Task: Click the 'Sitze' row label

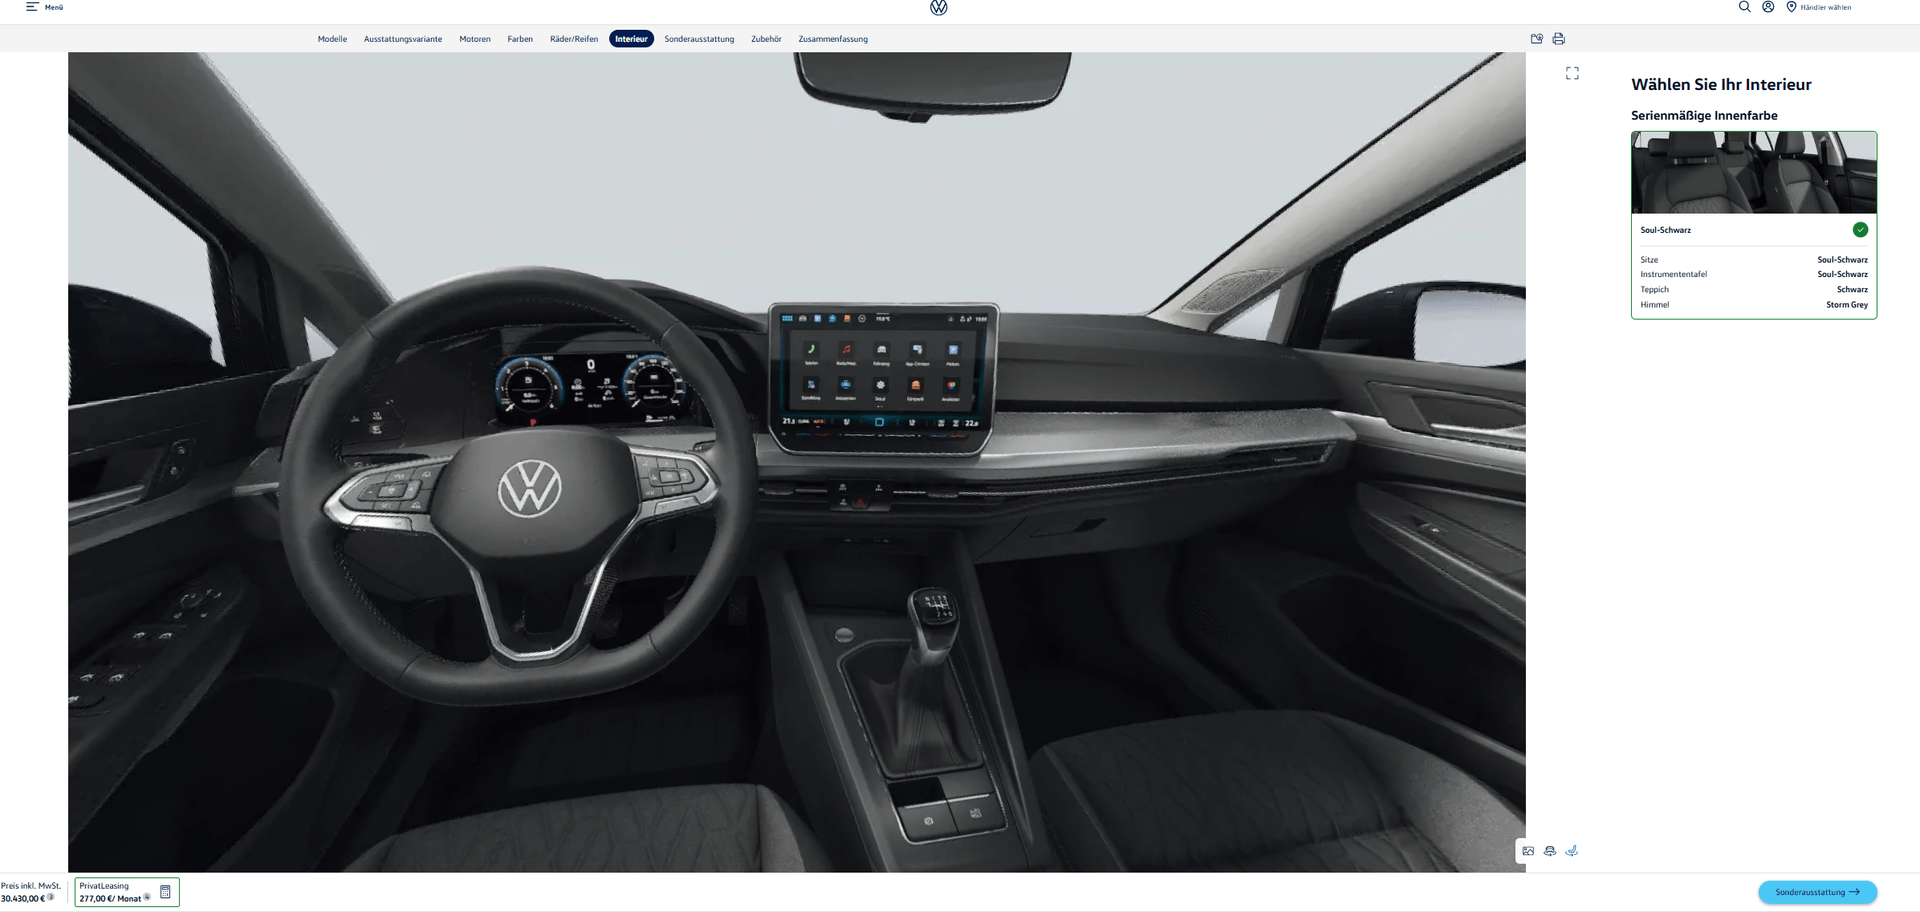Action: click(1649, 260)
